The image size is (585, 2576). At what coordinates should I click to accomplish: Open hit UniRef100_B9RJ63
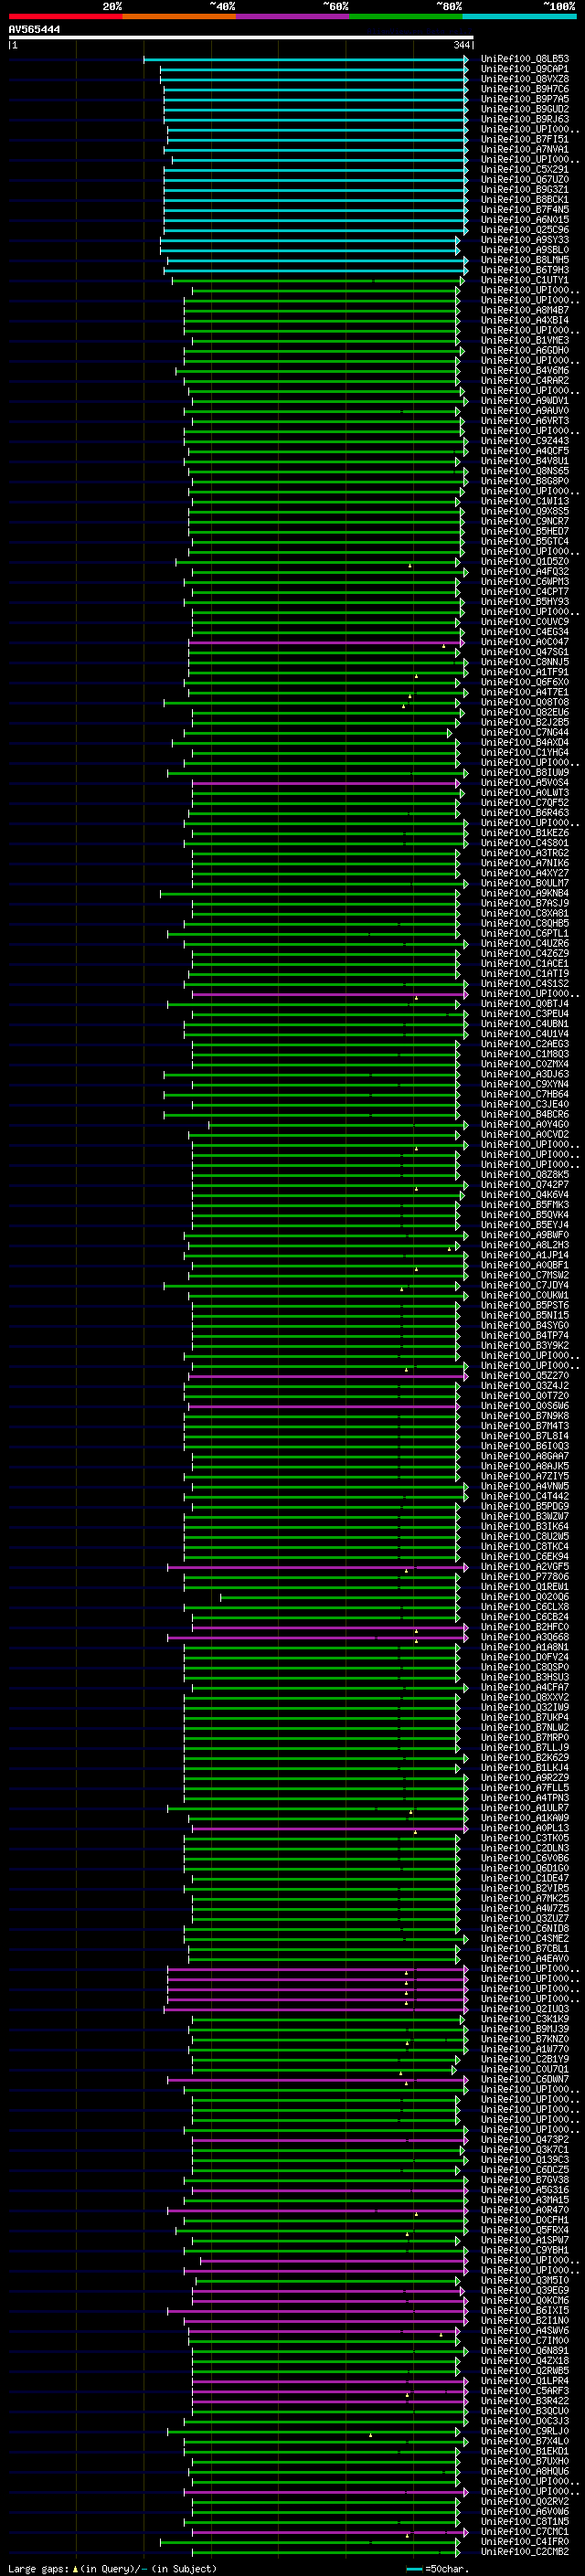coord(525,119)
